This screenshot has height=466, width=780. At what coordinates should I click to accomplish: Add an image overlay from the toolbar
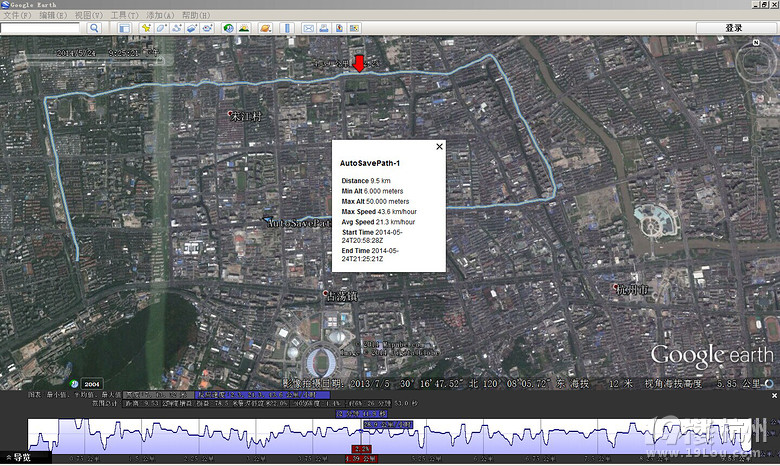tap(192, 28)
